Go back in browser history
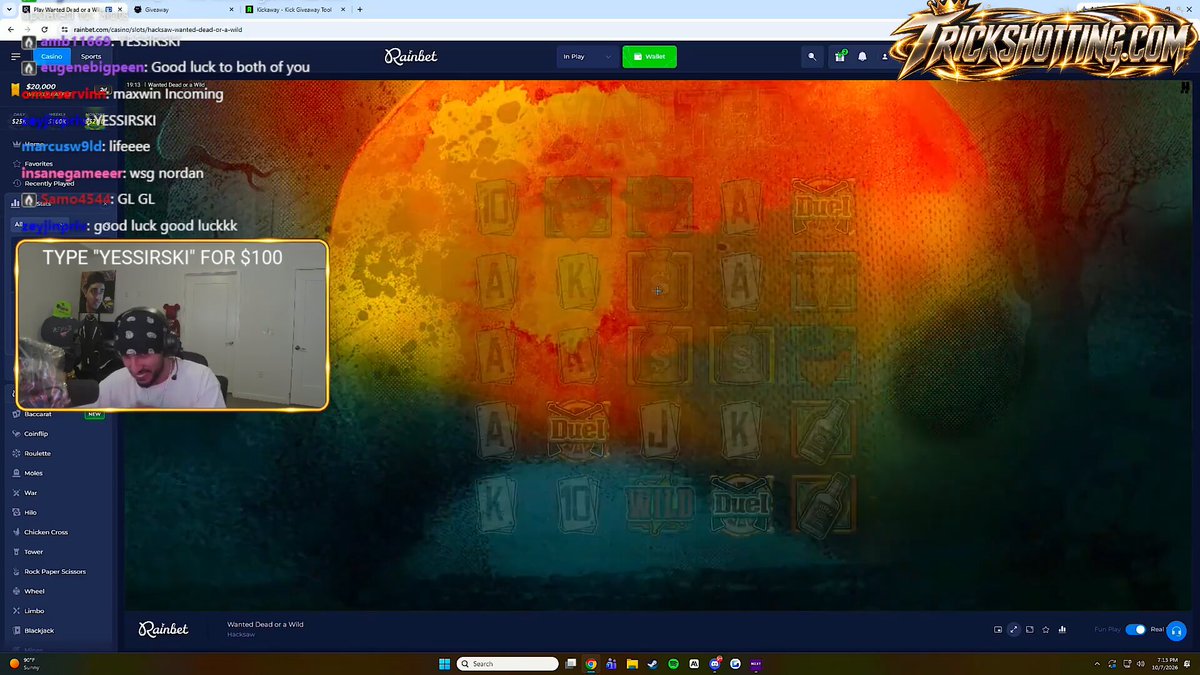This screenshot has height=675, width=1200. click(x=11, y=30)
